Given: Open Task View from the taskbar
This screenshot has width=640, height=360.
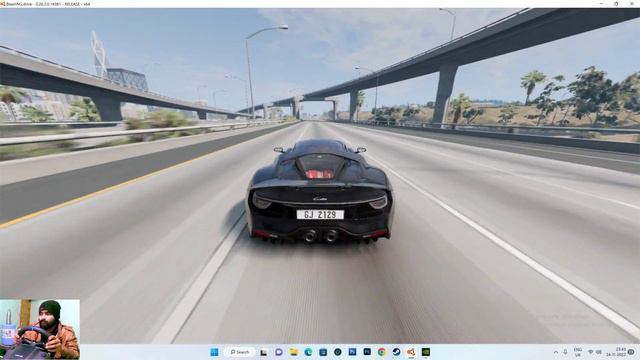Looking at the screenshot, I should 264,352.
